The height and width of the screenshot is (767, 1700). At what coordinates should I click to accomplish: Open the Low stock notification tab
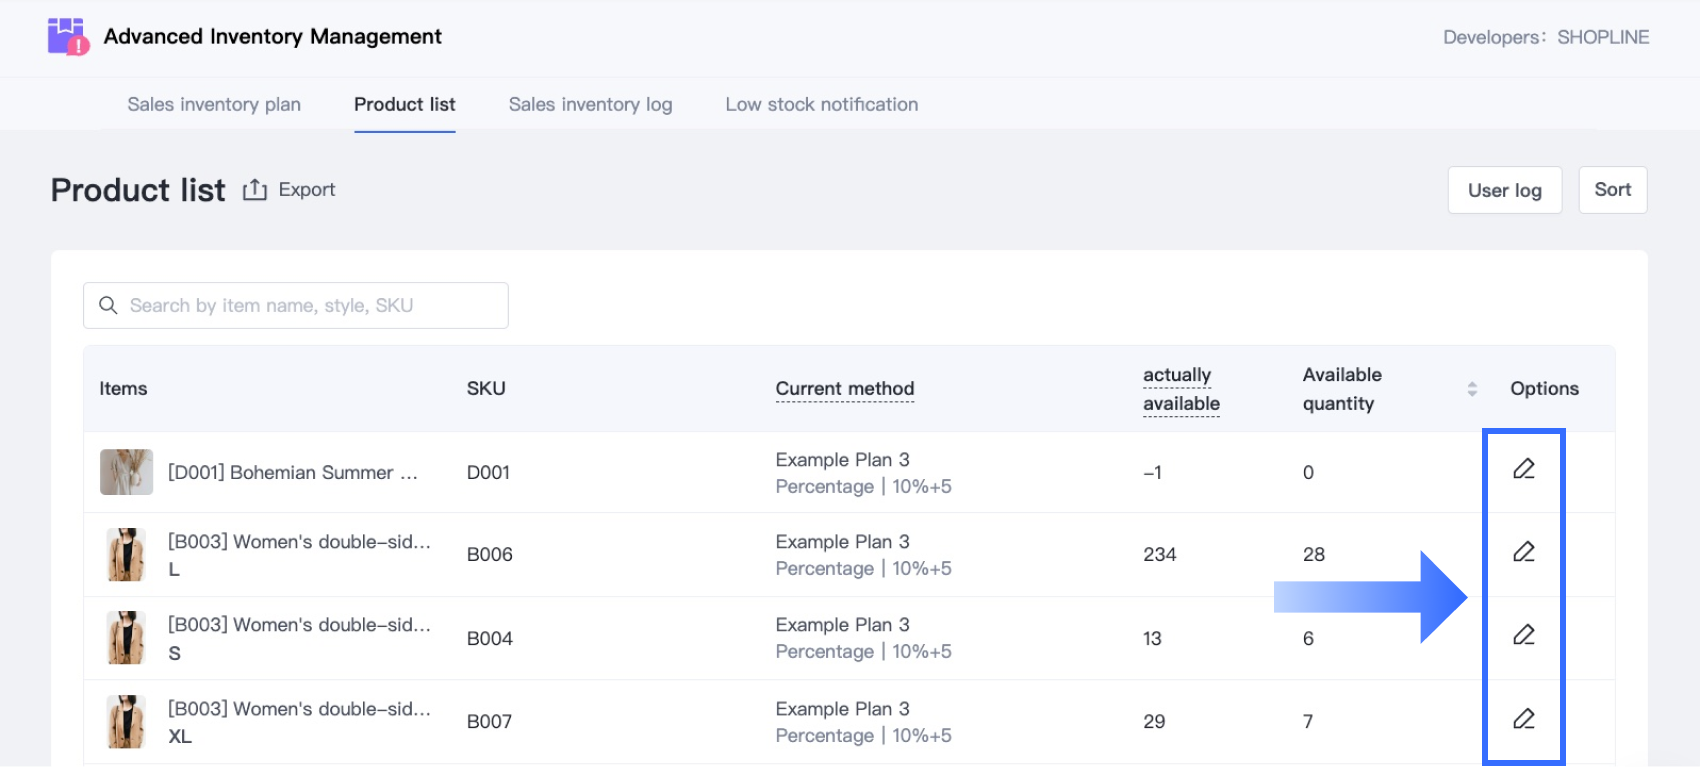point(821,104)
